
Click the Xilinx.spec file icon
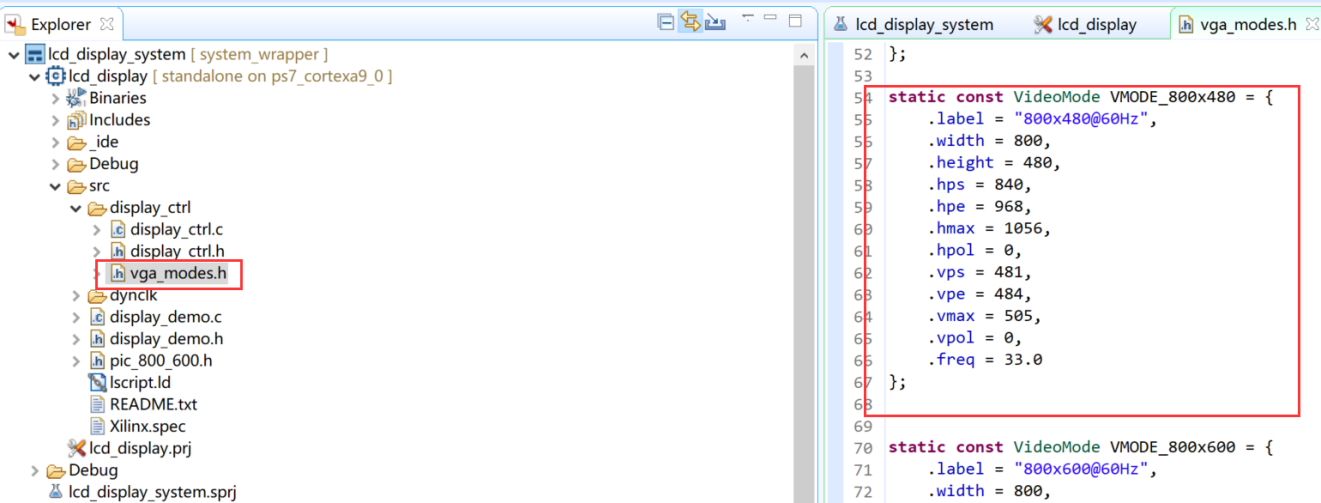pos(97,426)
